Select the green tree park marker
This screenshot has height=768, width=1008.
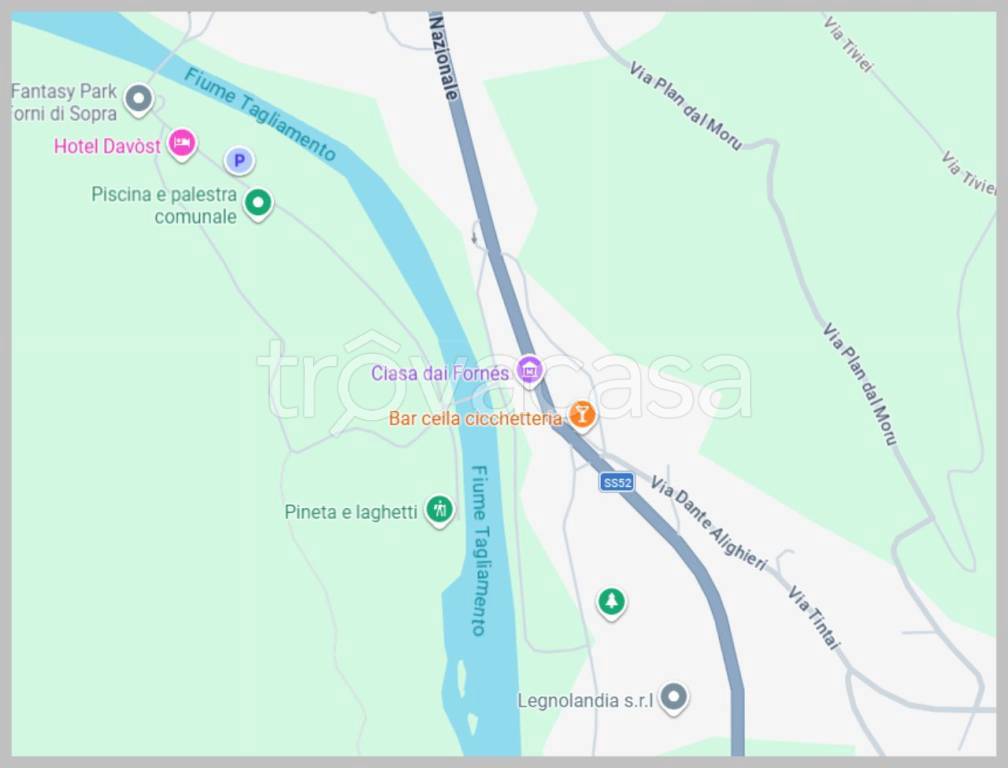click(611, 603)
